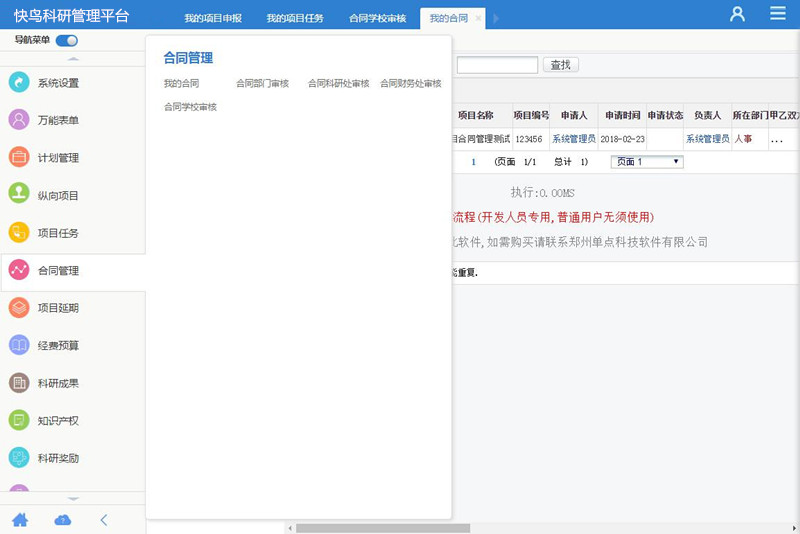Click the 经费预算 book icon
Viewport: 800px width, 534px height.
click(x=19, y=345)
